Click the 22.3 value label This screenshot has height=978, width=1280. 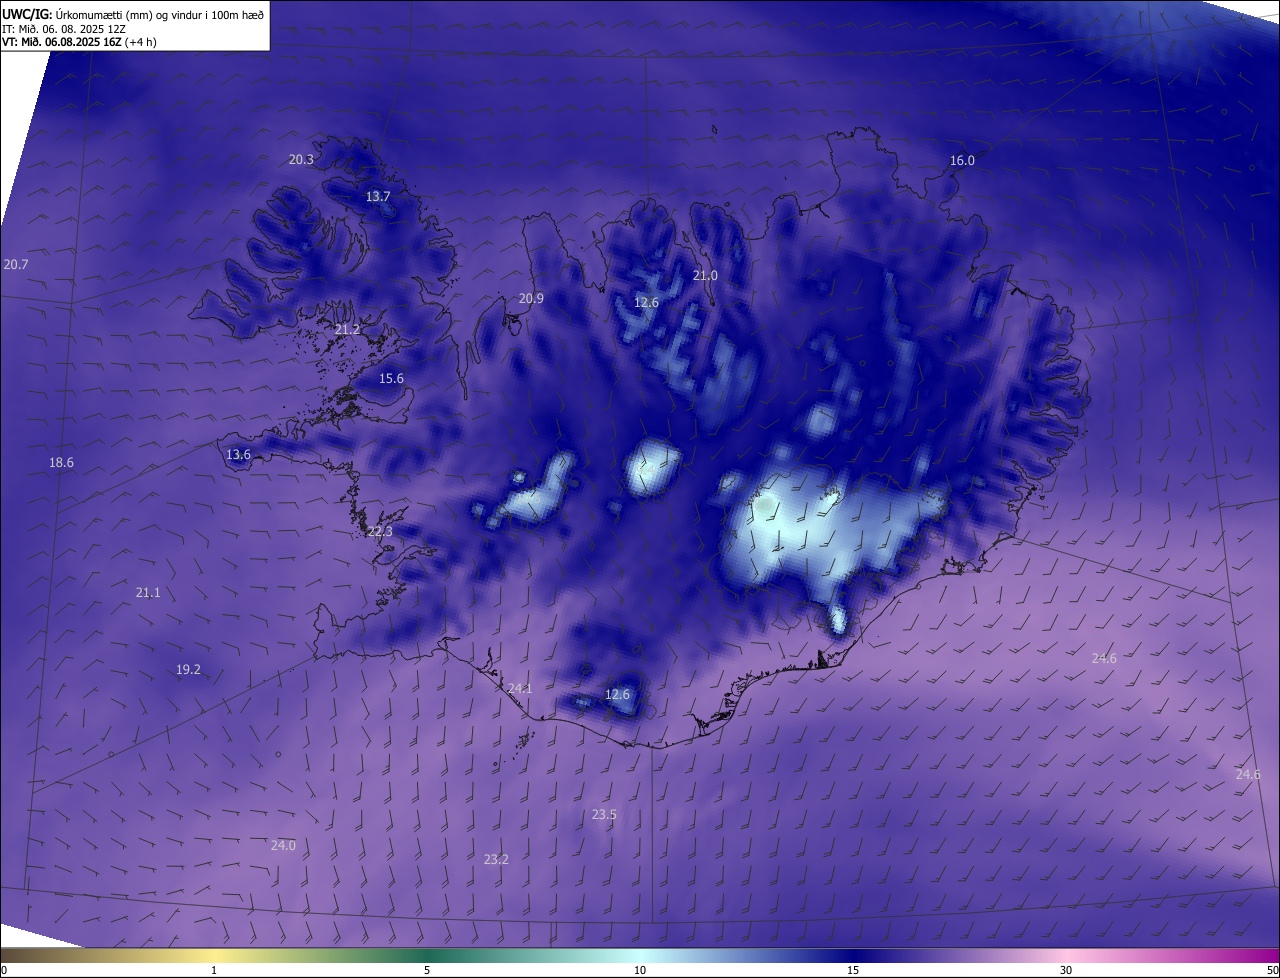coord(380,531)
